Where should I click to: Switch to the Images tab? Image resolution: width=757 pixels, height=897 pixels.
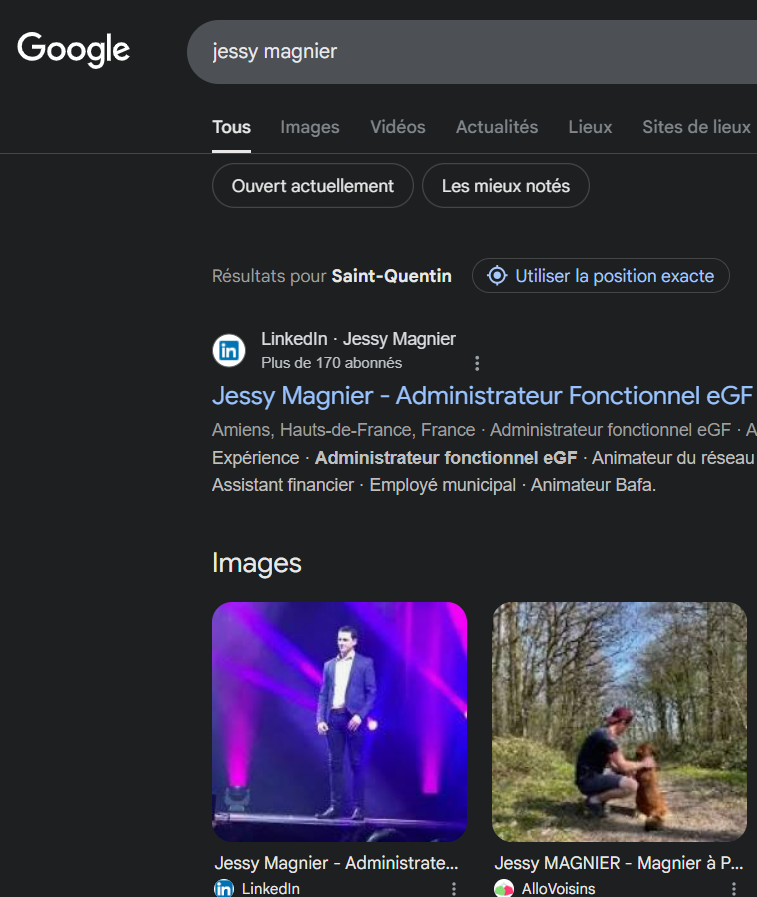pos(310,127)
